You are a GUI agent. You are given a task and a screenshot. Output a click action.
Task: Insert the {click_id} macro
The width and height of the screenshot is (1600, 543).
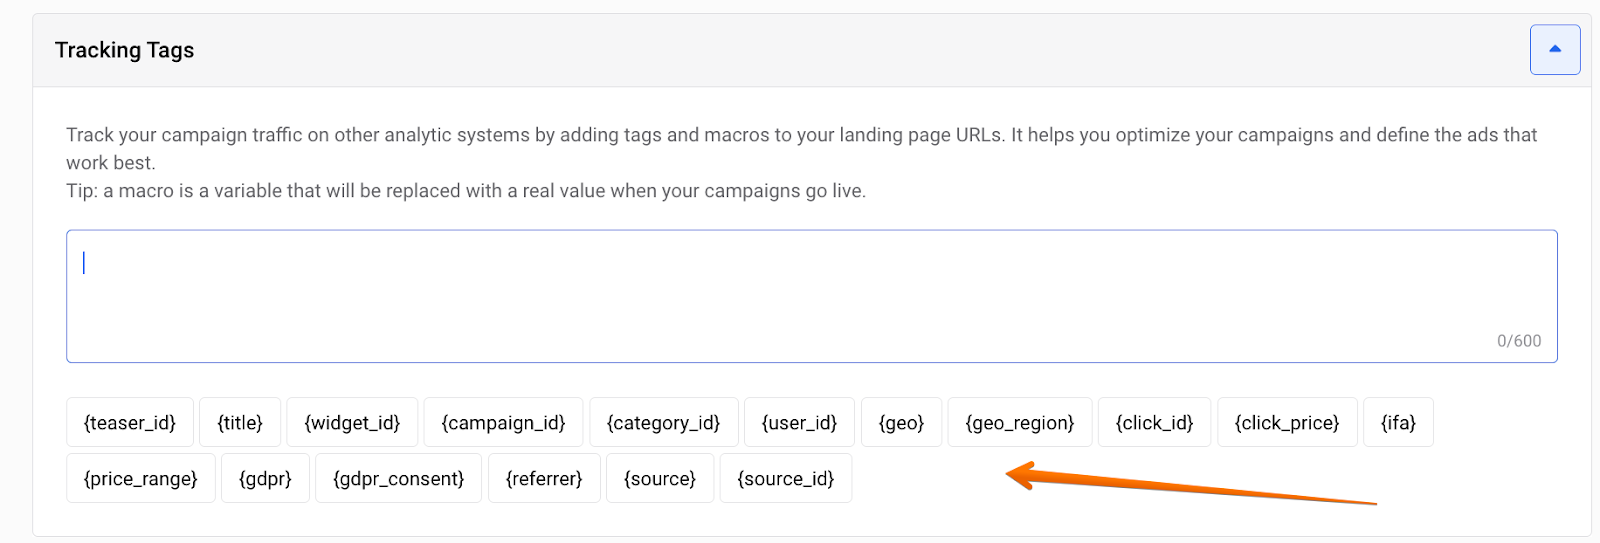click(1154, 423)
